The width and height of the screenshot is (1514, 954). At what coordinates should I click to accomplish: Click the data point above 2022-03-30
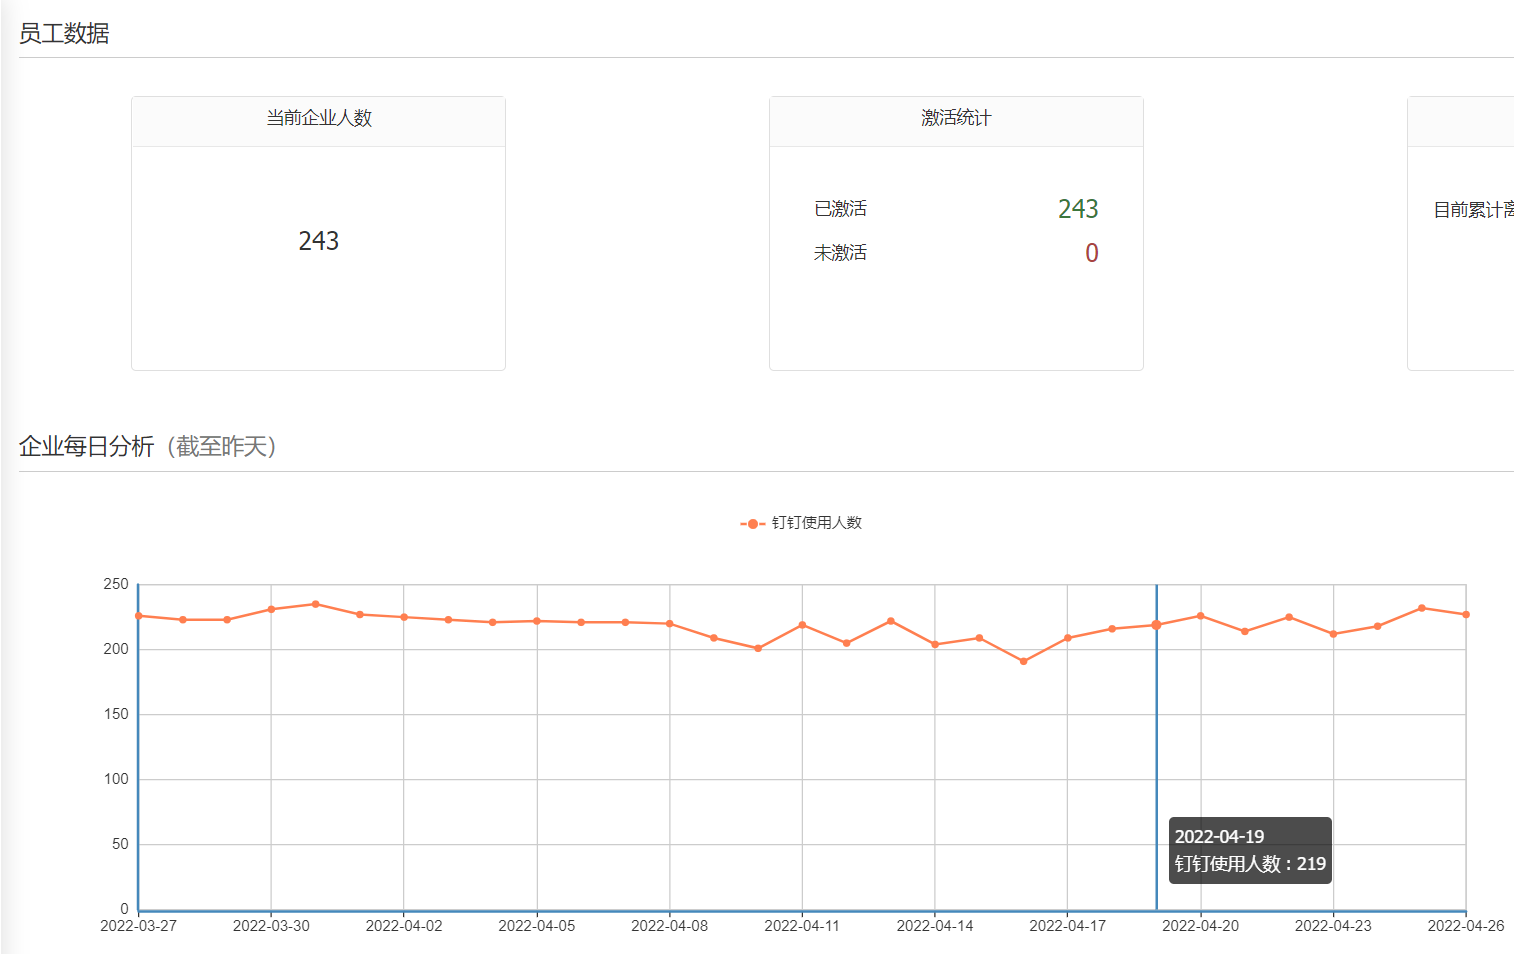[x=271, y=609]
